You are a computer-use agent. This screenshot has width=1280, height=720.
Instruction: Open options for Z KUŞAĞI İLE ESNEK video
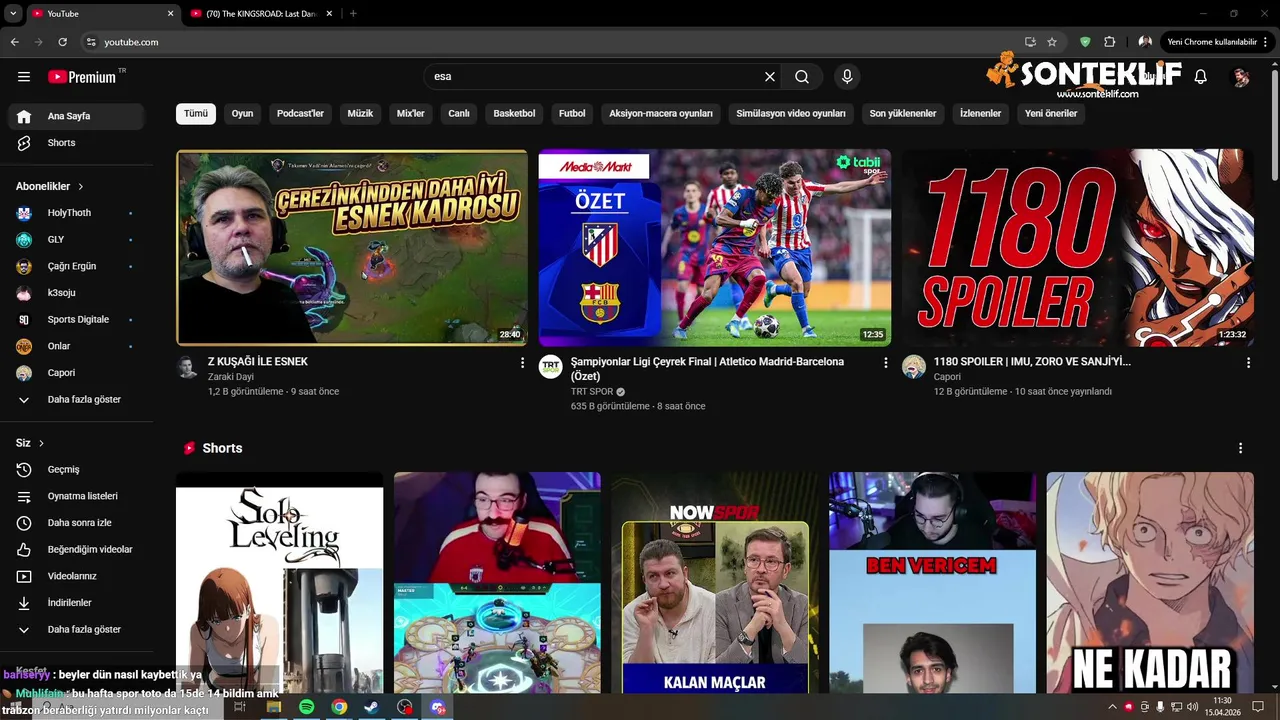(522, 363)
